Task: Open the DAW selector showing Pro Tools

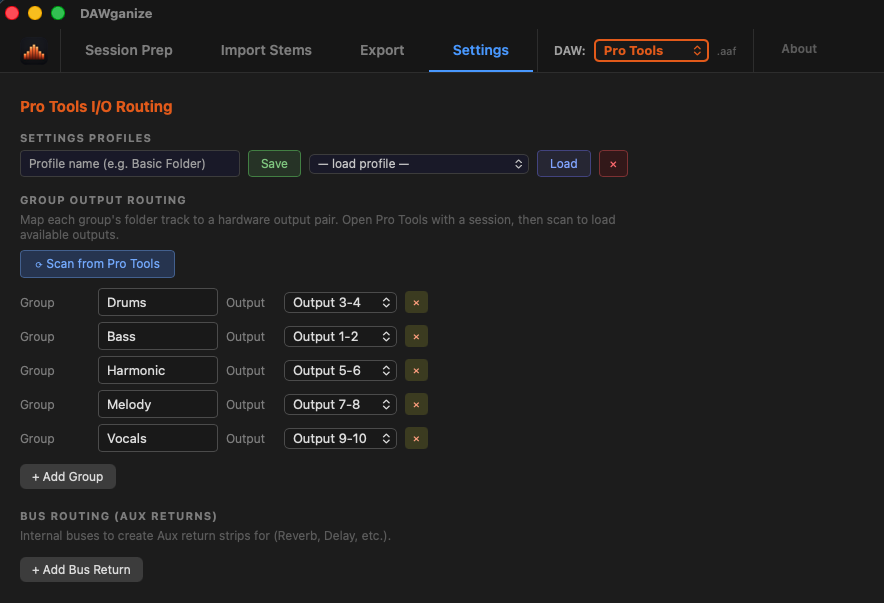Action: [651, 50]
